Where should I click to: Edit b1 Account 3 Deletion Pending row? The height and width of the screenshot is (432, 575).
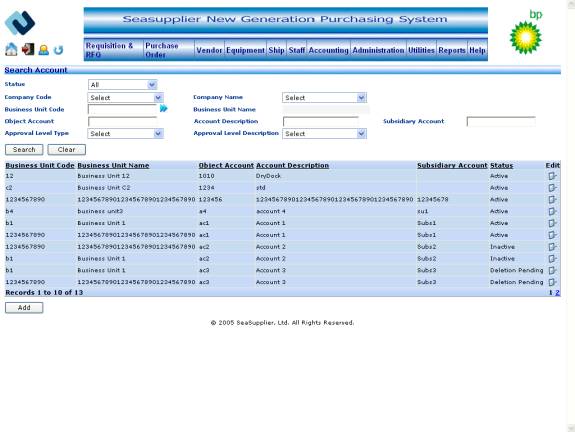pos(552,270)
